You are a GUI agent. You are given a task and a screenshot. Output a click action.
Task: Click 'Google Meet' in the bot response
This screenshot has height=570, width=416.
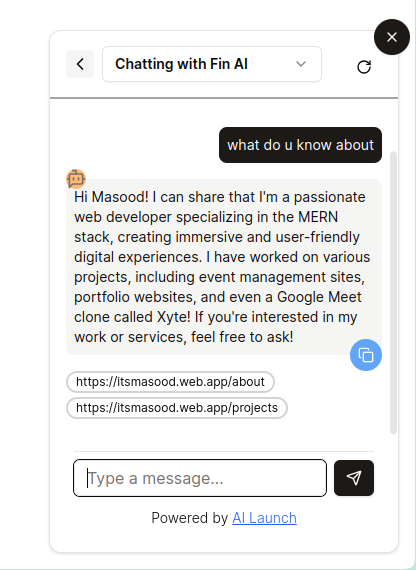[319, 297]
